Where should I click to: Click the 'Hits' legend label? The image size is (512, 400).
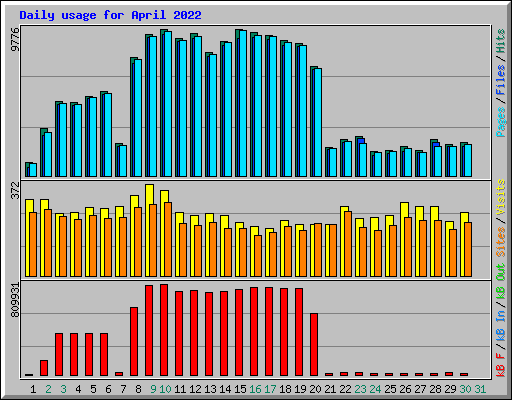click(x=501, y=41)
